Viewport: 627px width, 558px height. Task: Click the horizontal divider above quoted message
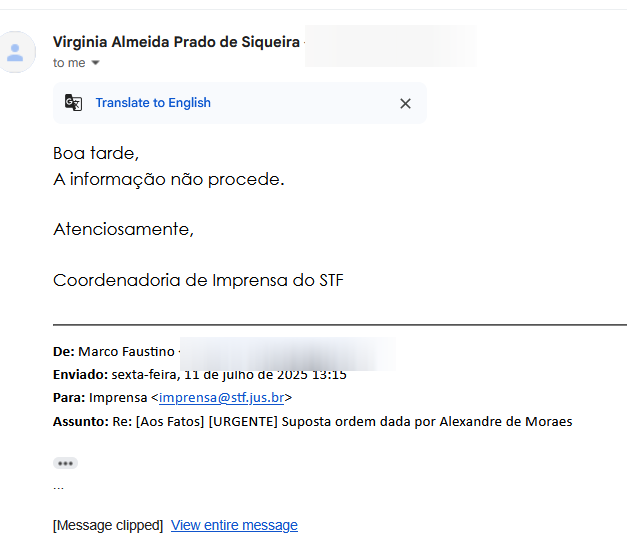tap(340, 325)
